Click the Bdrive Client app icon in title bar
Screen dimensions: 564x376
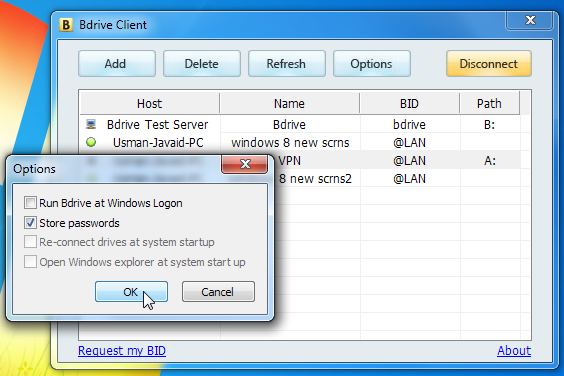pyautogui.click(x=66, y=25)
